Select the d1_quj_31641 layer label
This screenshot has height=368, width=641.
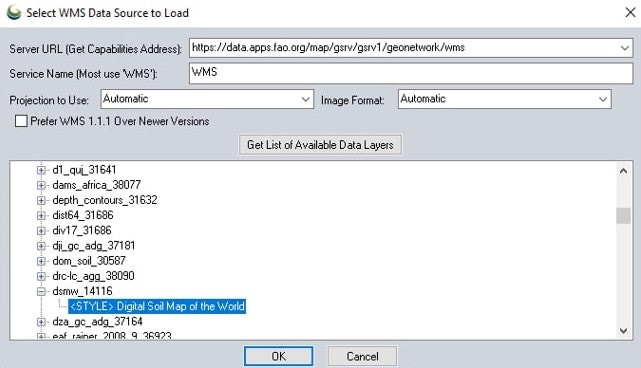pos(84,170)
